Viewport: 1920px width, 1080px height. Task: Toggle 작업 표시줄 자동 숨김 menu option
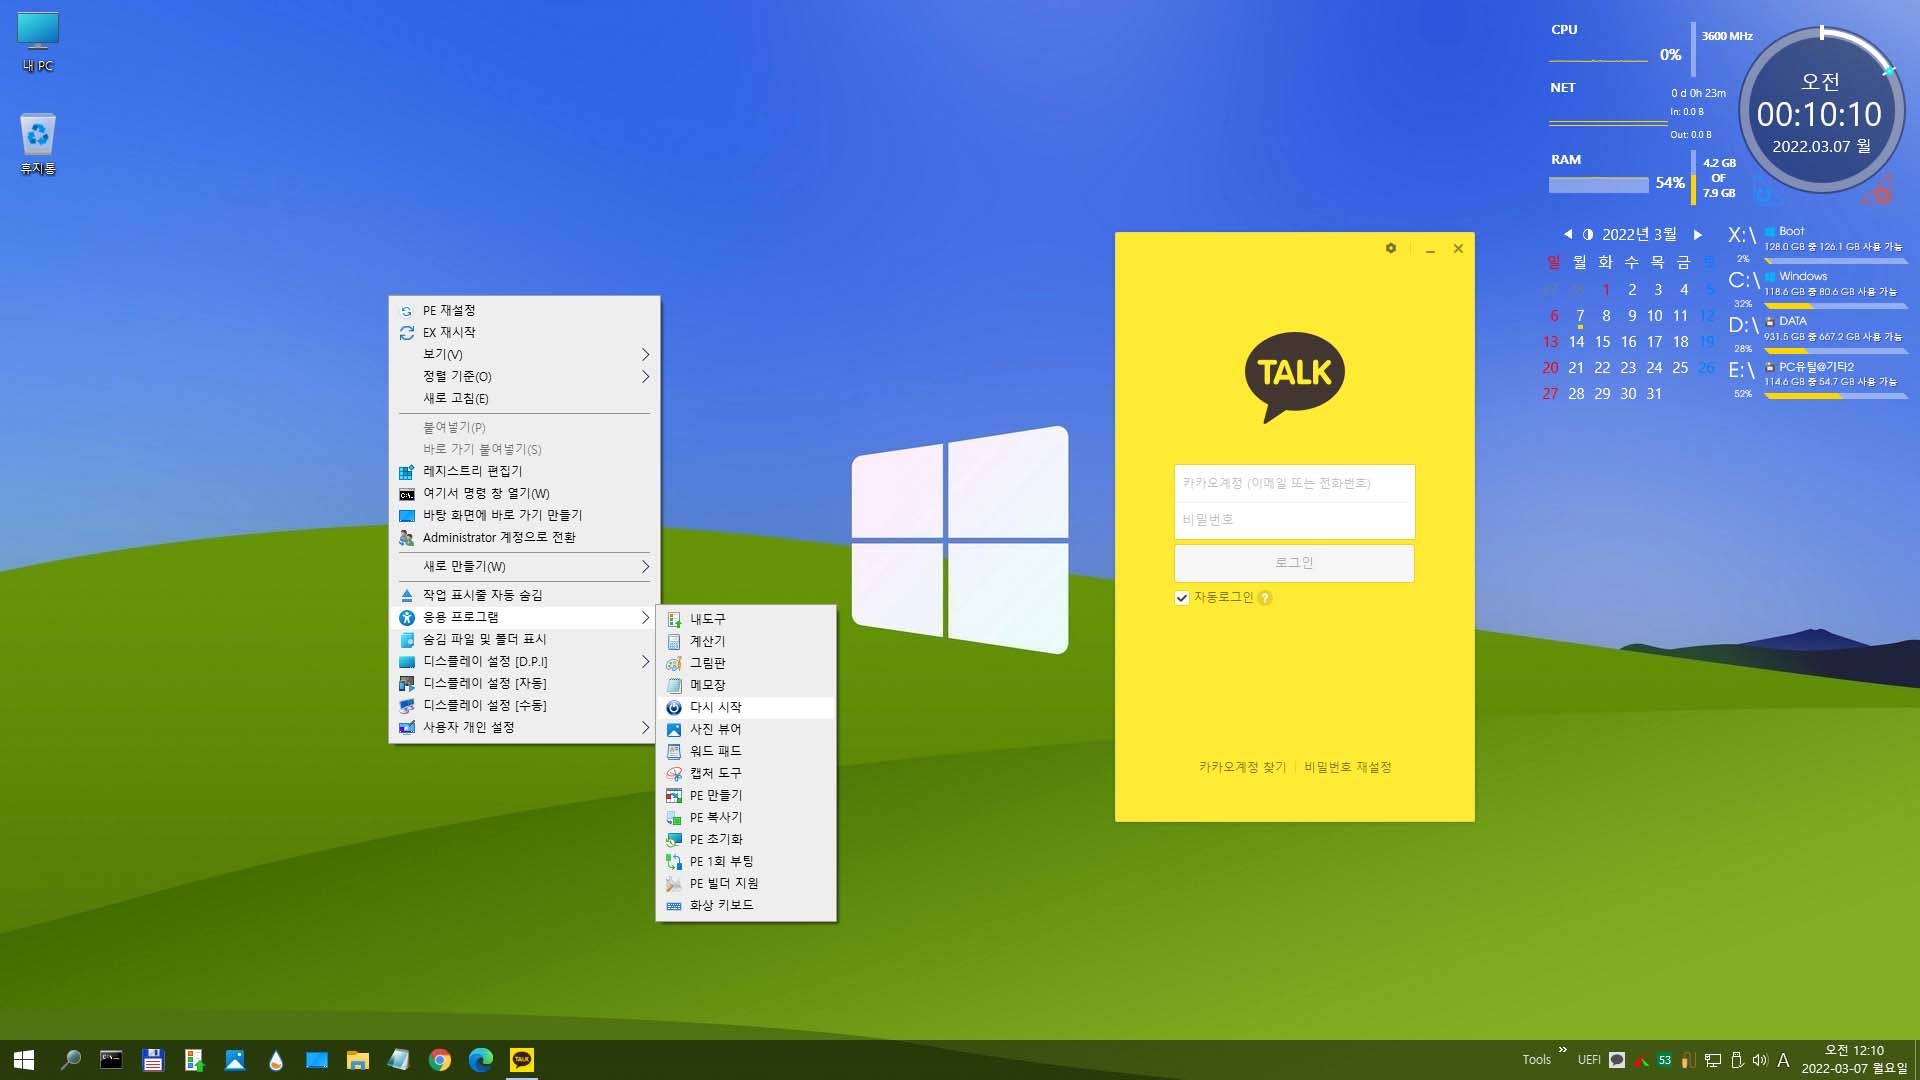tap(524, 595)
